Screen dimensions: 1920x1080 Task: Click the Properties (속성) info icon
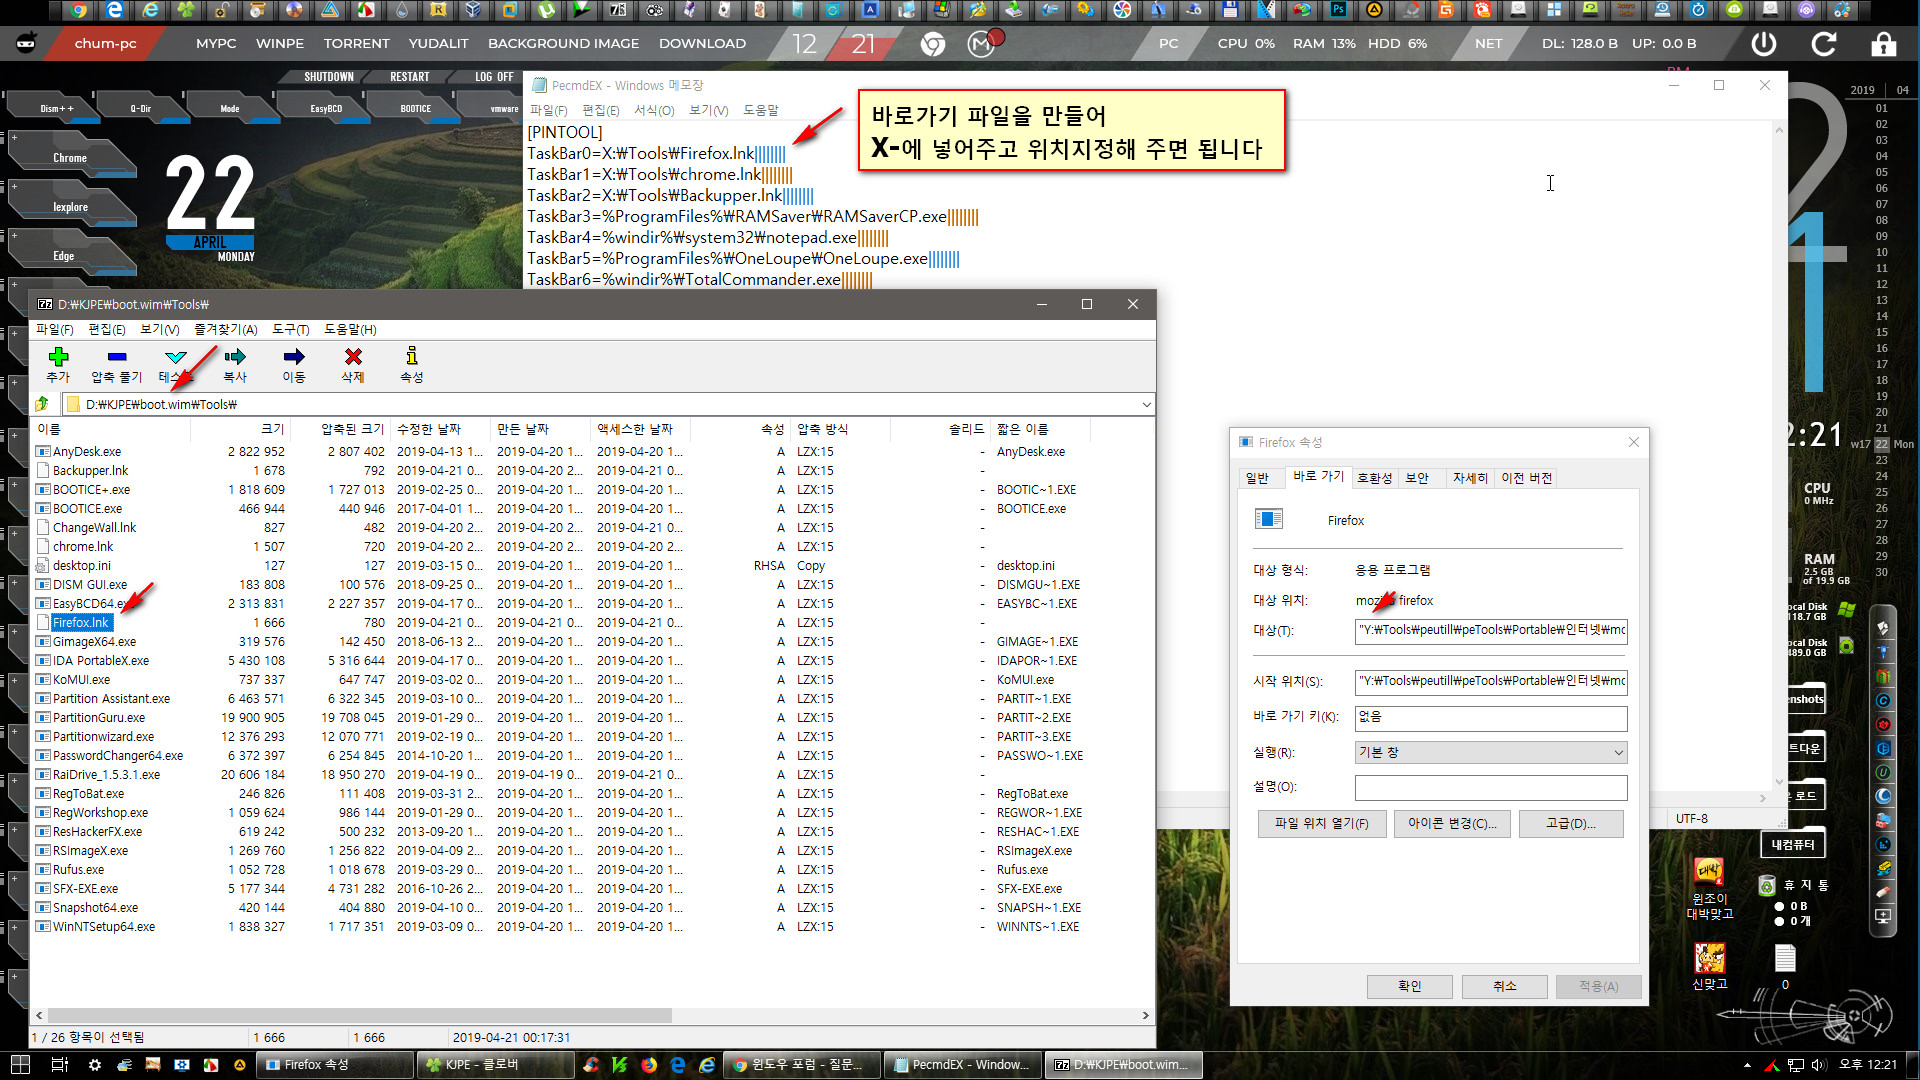pyautogui.click(x=411, y=356)
